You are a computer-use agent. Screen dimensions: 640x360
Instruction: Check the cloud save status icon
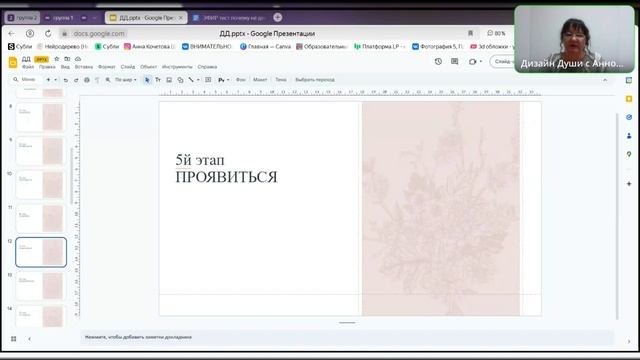78,59
